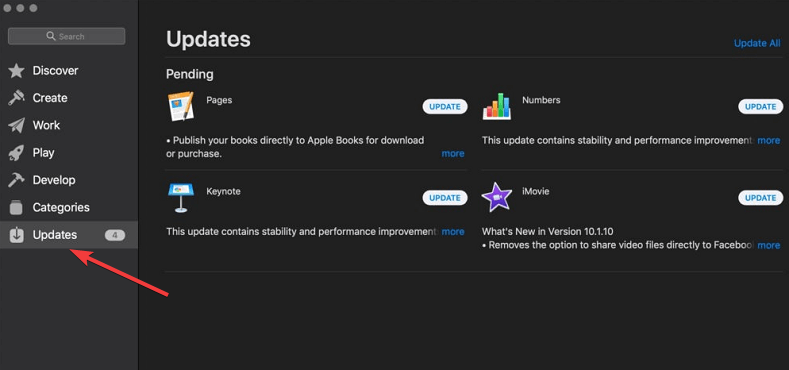This screenshot has width=789, height=370.
Task: Click the Work paper plane icon
Action: 16,125
